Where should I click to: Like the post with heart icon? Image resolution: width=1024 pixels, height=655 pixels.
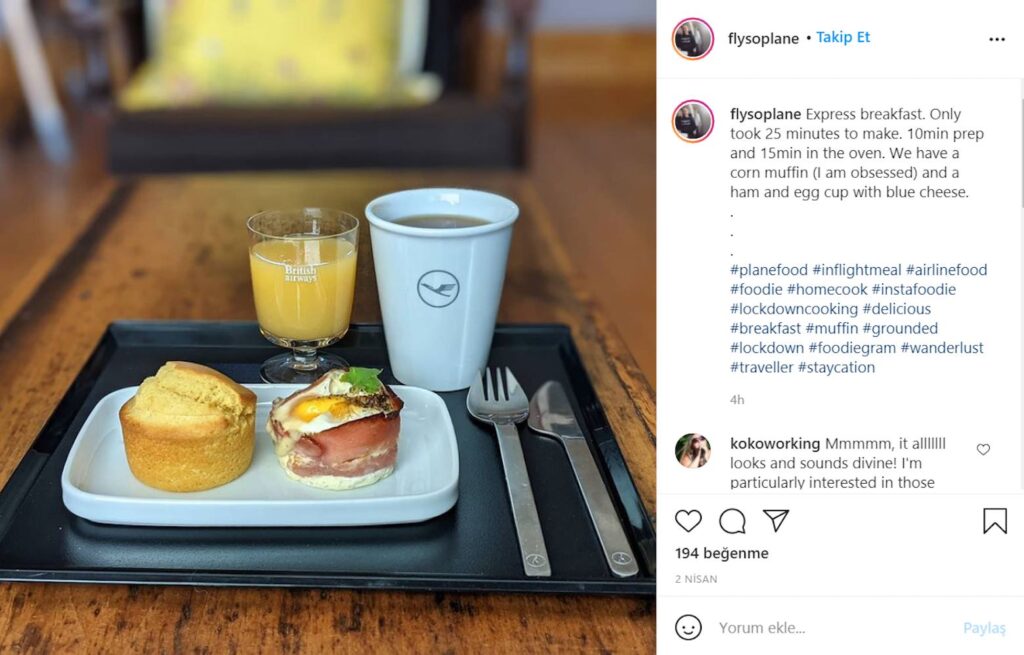pyautogui.click(x=688, y=520)
